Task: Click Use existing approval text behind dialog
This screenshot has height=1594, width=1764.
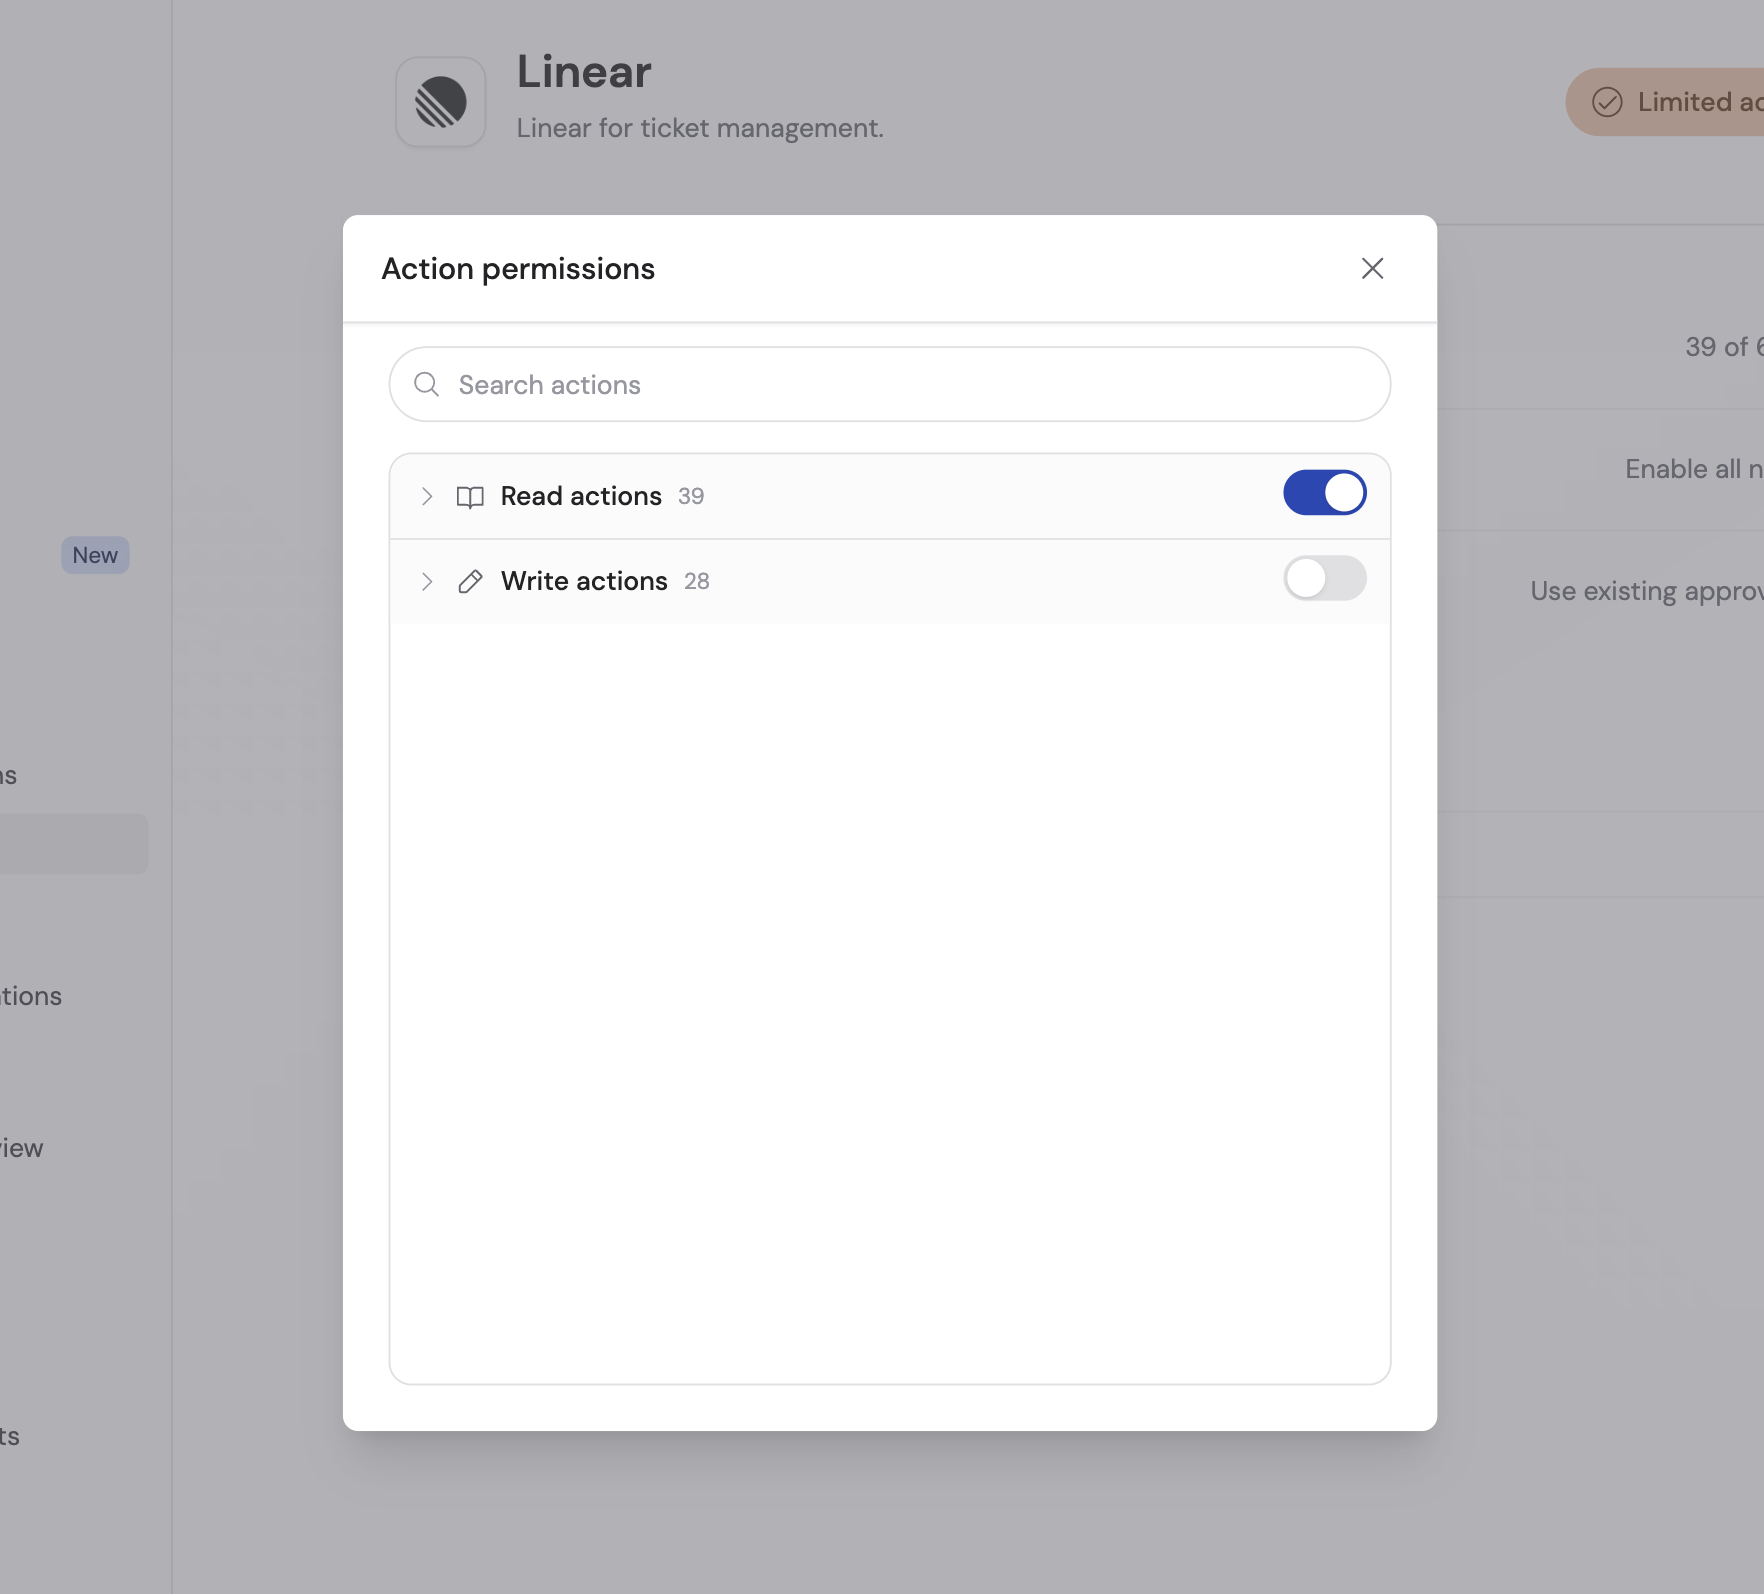Action: pos(1647,591)
